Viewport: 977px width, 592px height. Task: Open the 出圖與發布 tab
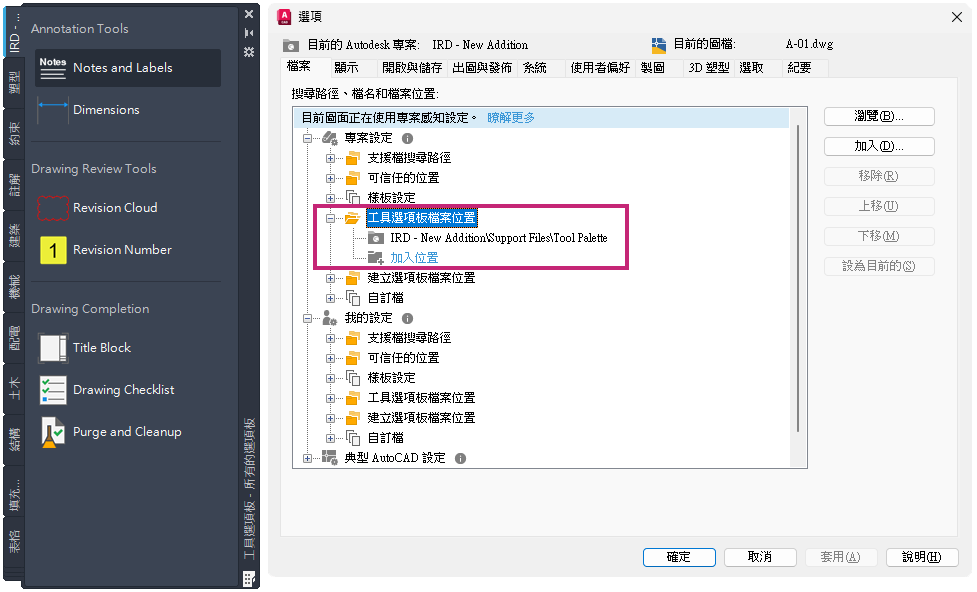pyautogui.click(x=482, y=68)
